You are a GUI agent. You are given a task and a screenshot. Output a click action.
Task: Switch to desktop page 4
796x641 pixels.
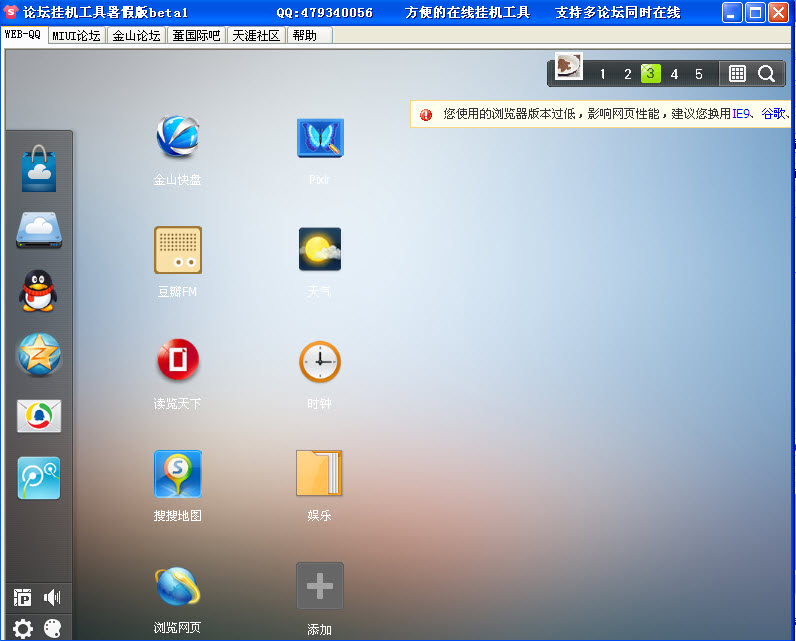coord(674,74)
